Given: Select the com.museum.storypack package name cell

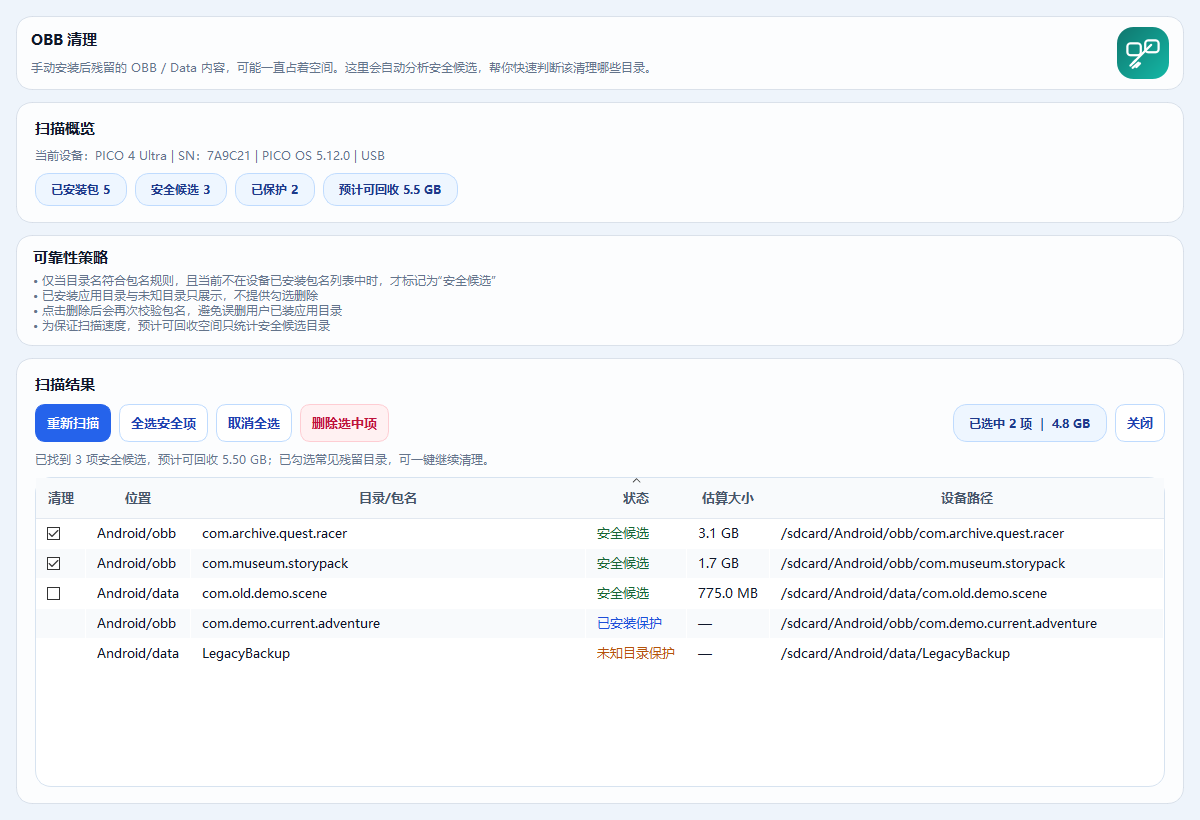Looking at the screenshot, I should click(275, 564).
